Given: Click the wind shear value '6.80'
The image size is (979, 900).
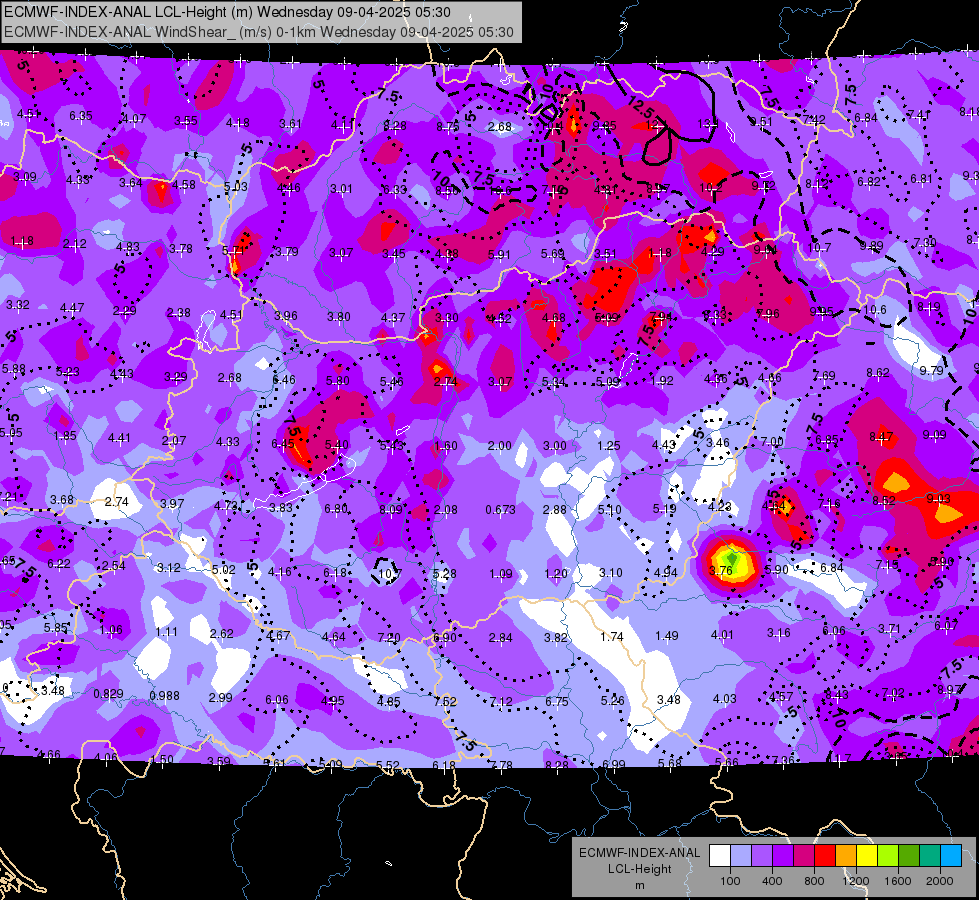Looking at the screenshot, I should [x=336, y=509].
